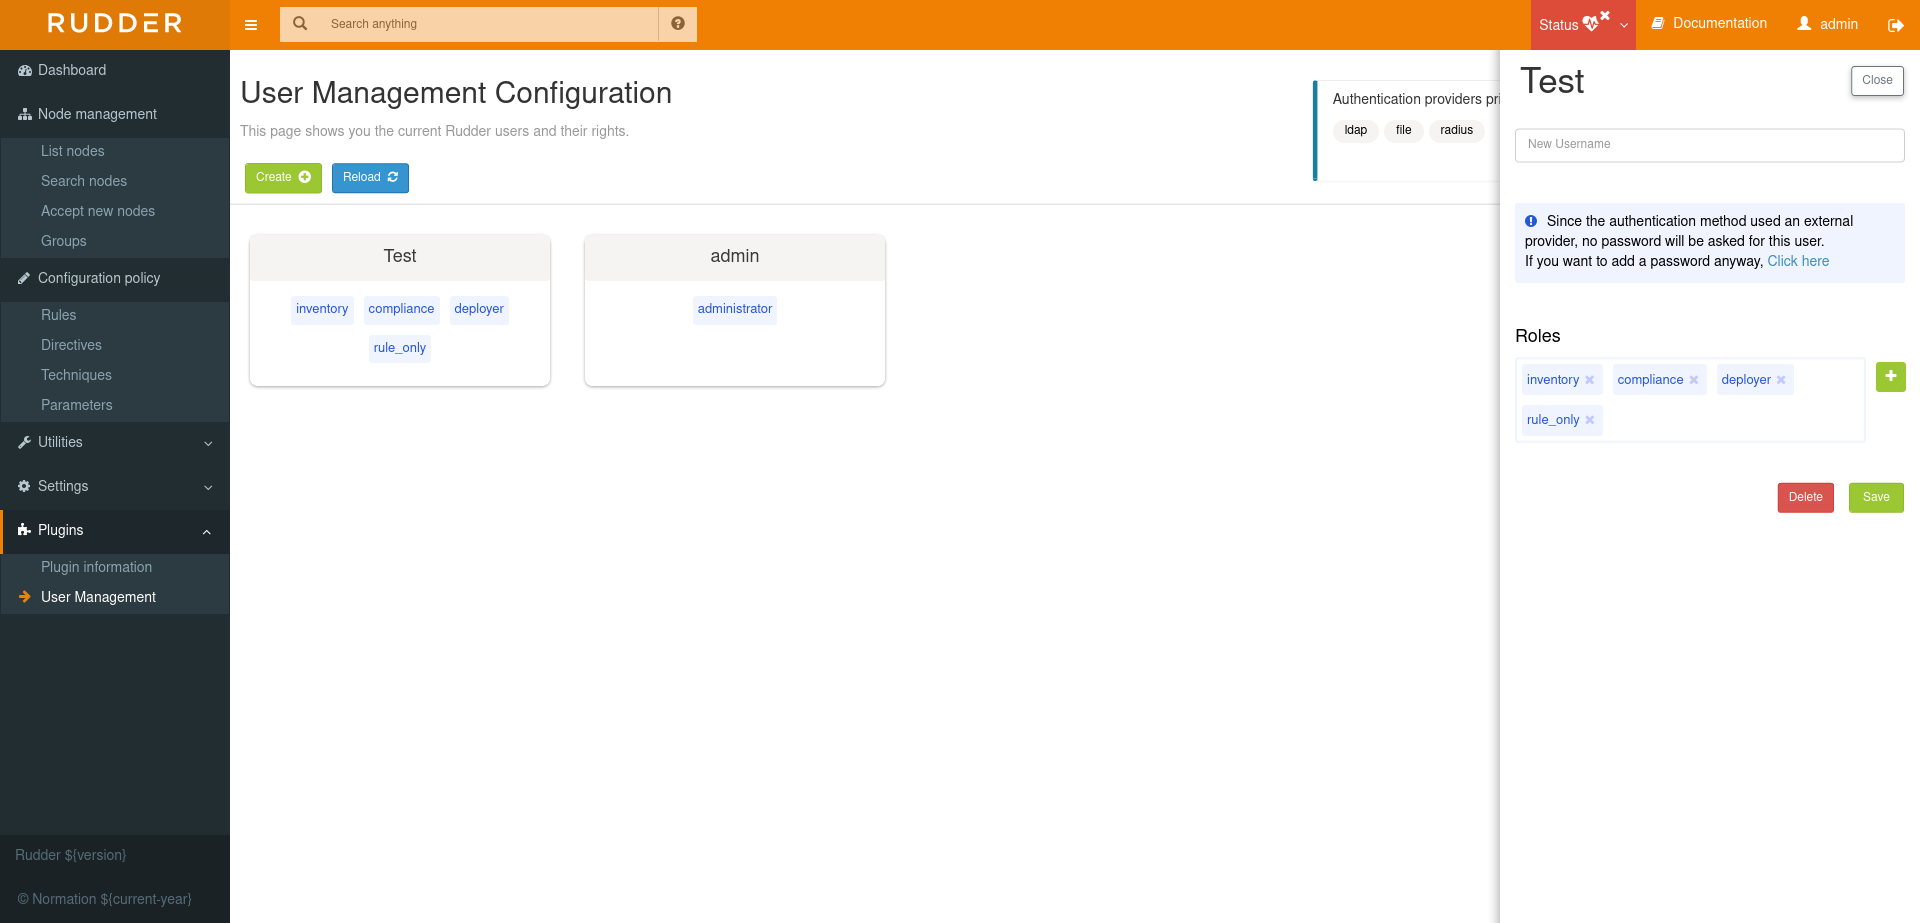Click the green Create button
The width and height of the screenshot is (1920, 923).
click(x=283, y=177)
